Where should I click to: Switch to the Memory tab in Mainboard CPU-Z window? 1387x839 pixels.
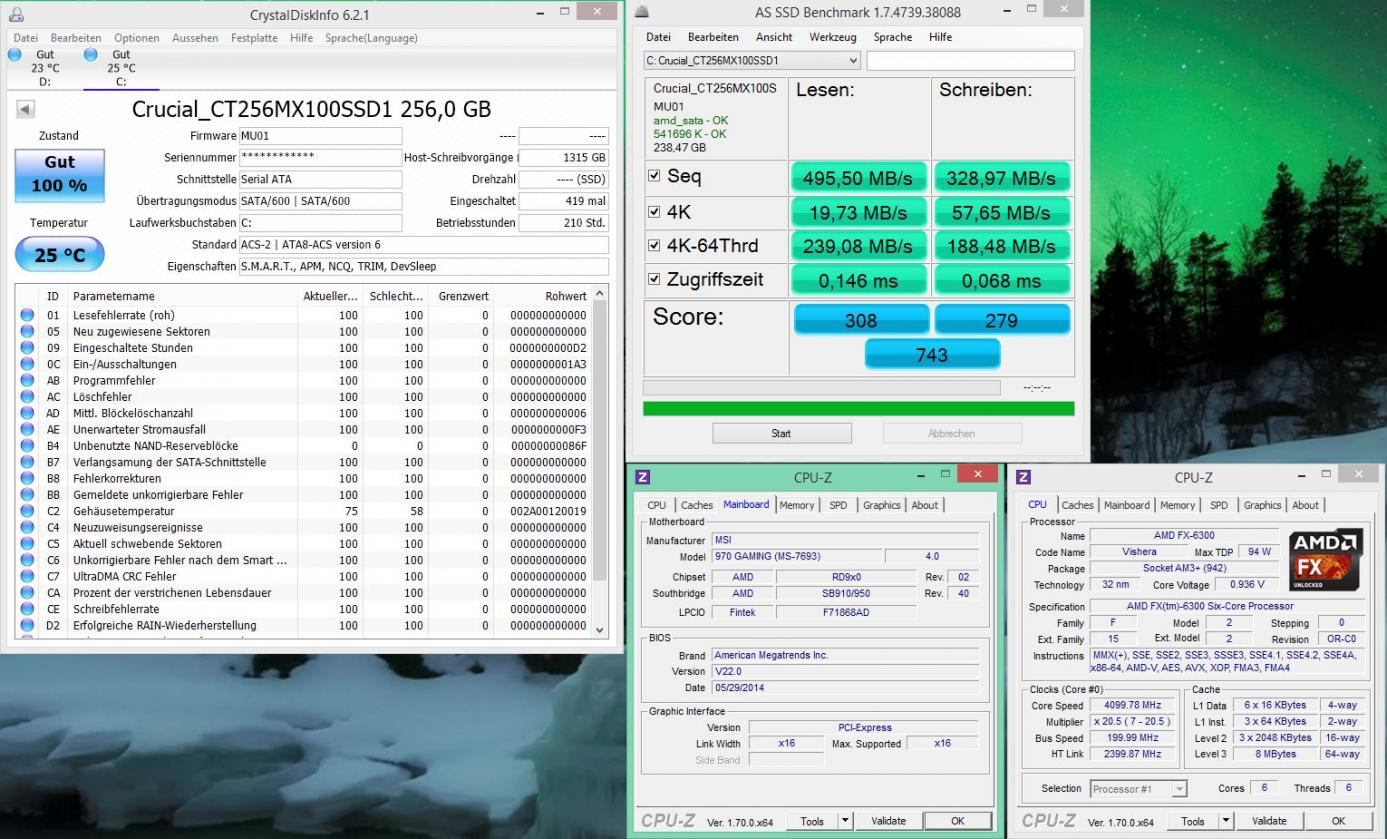(797, 505)
